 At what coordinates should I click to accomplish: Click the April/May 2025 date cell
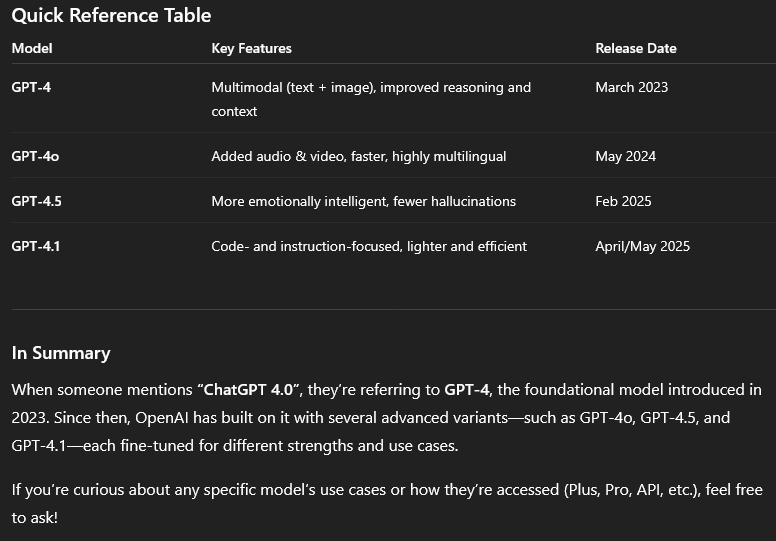pos(642,246)
